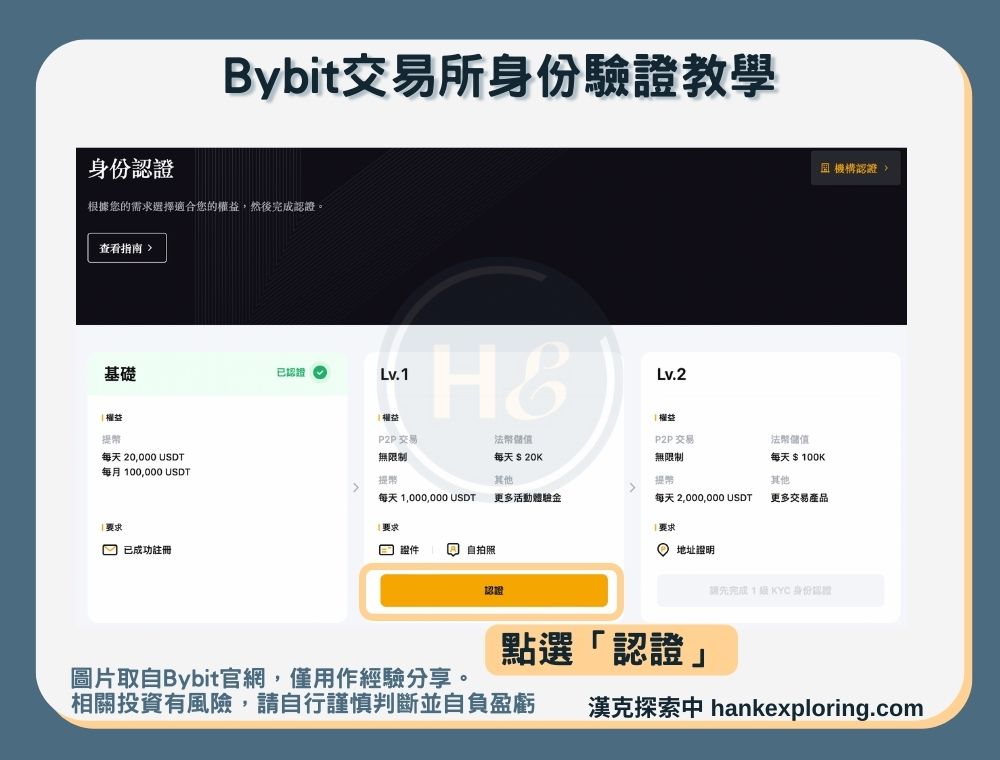1000x760 pixels.
Task: Click the 自拍照 requirement label
Action: point(481,550)
